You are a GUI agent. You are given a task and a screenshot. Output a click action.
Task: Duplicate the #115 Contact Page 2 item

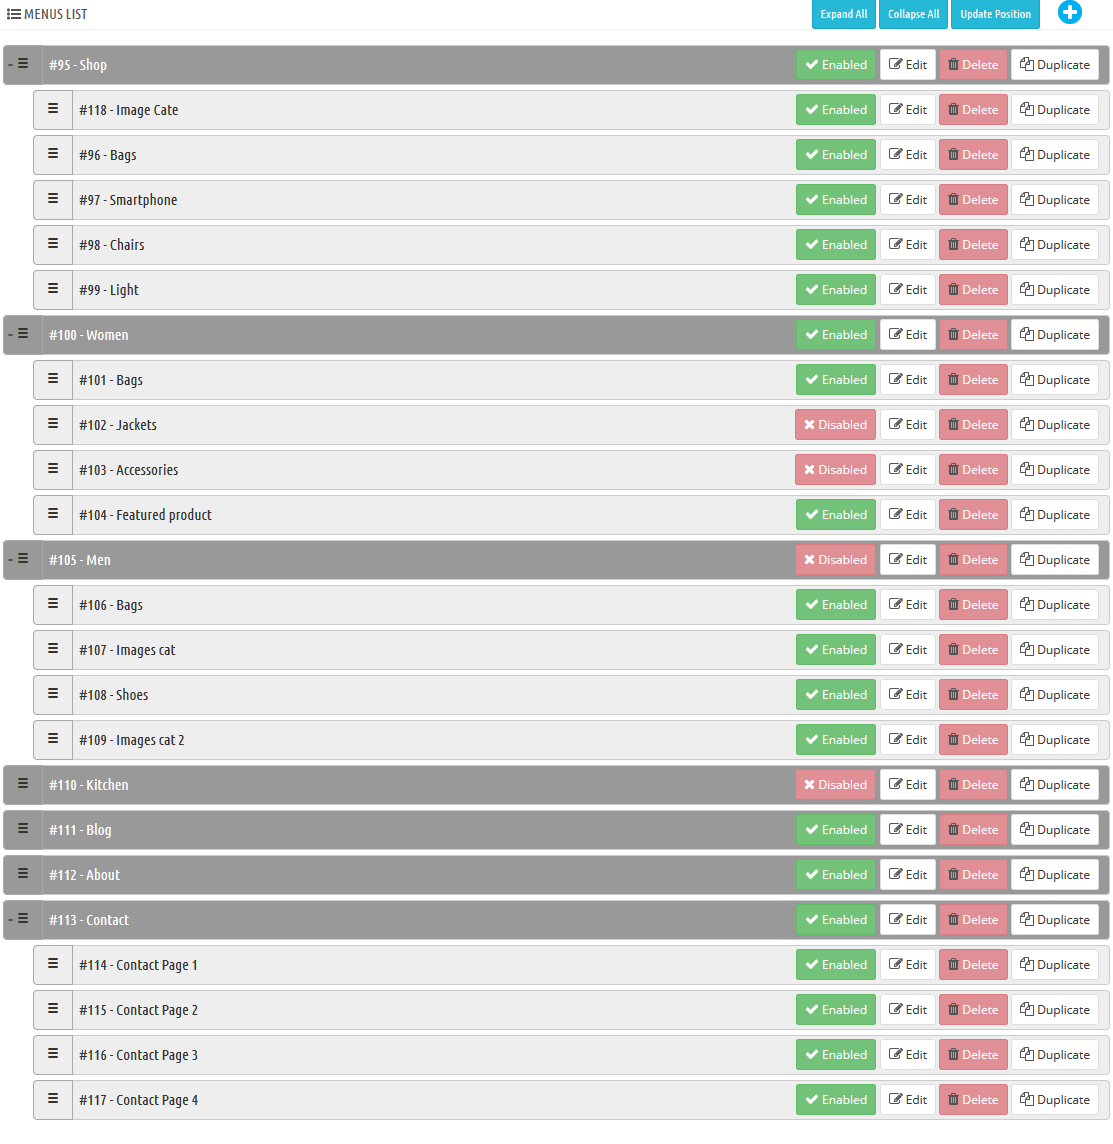pos(1055,1010)
